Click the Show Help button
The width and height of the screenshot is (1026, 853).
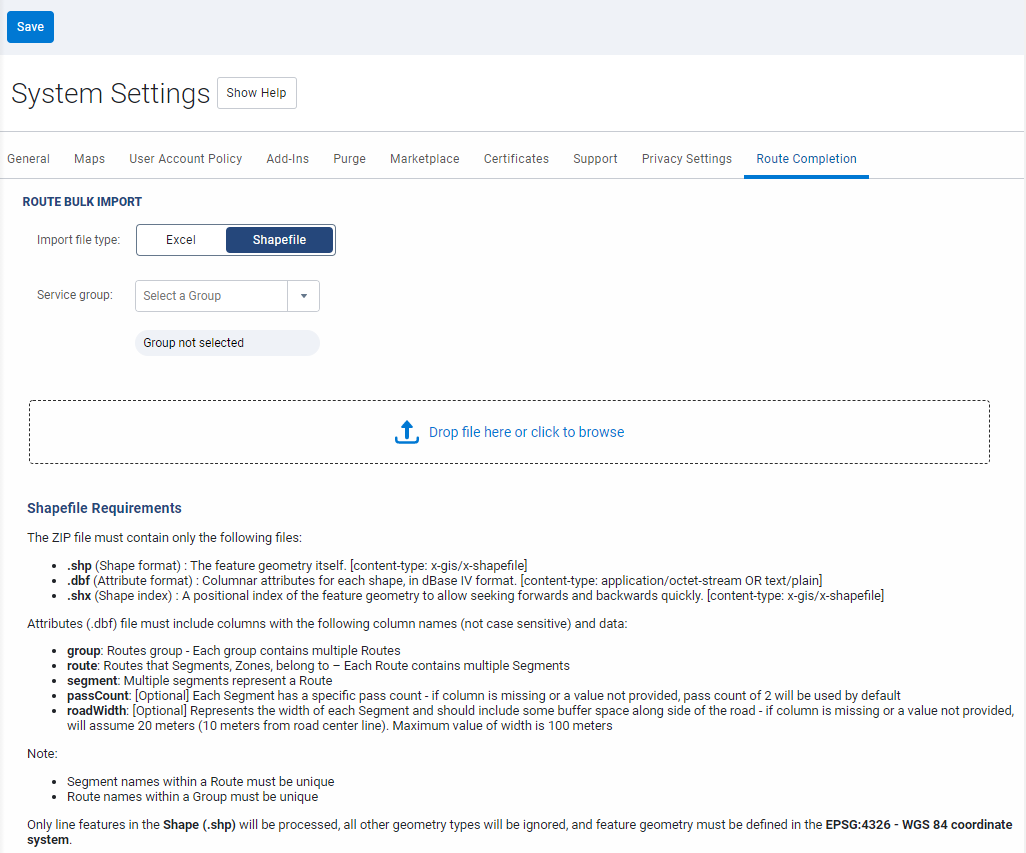[256, 93]
